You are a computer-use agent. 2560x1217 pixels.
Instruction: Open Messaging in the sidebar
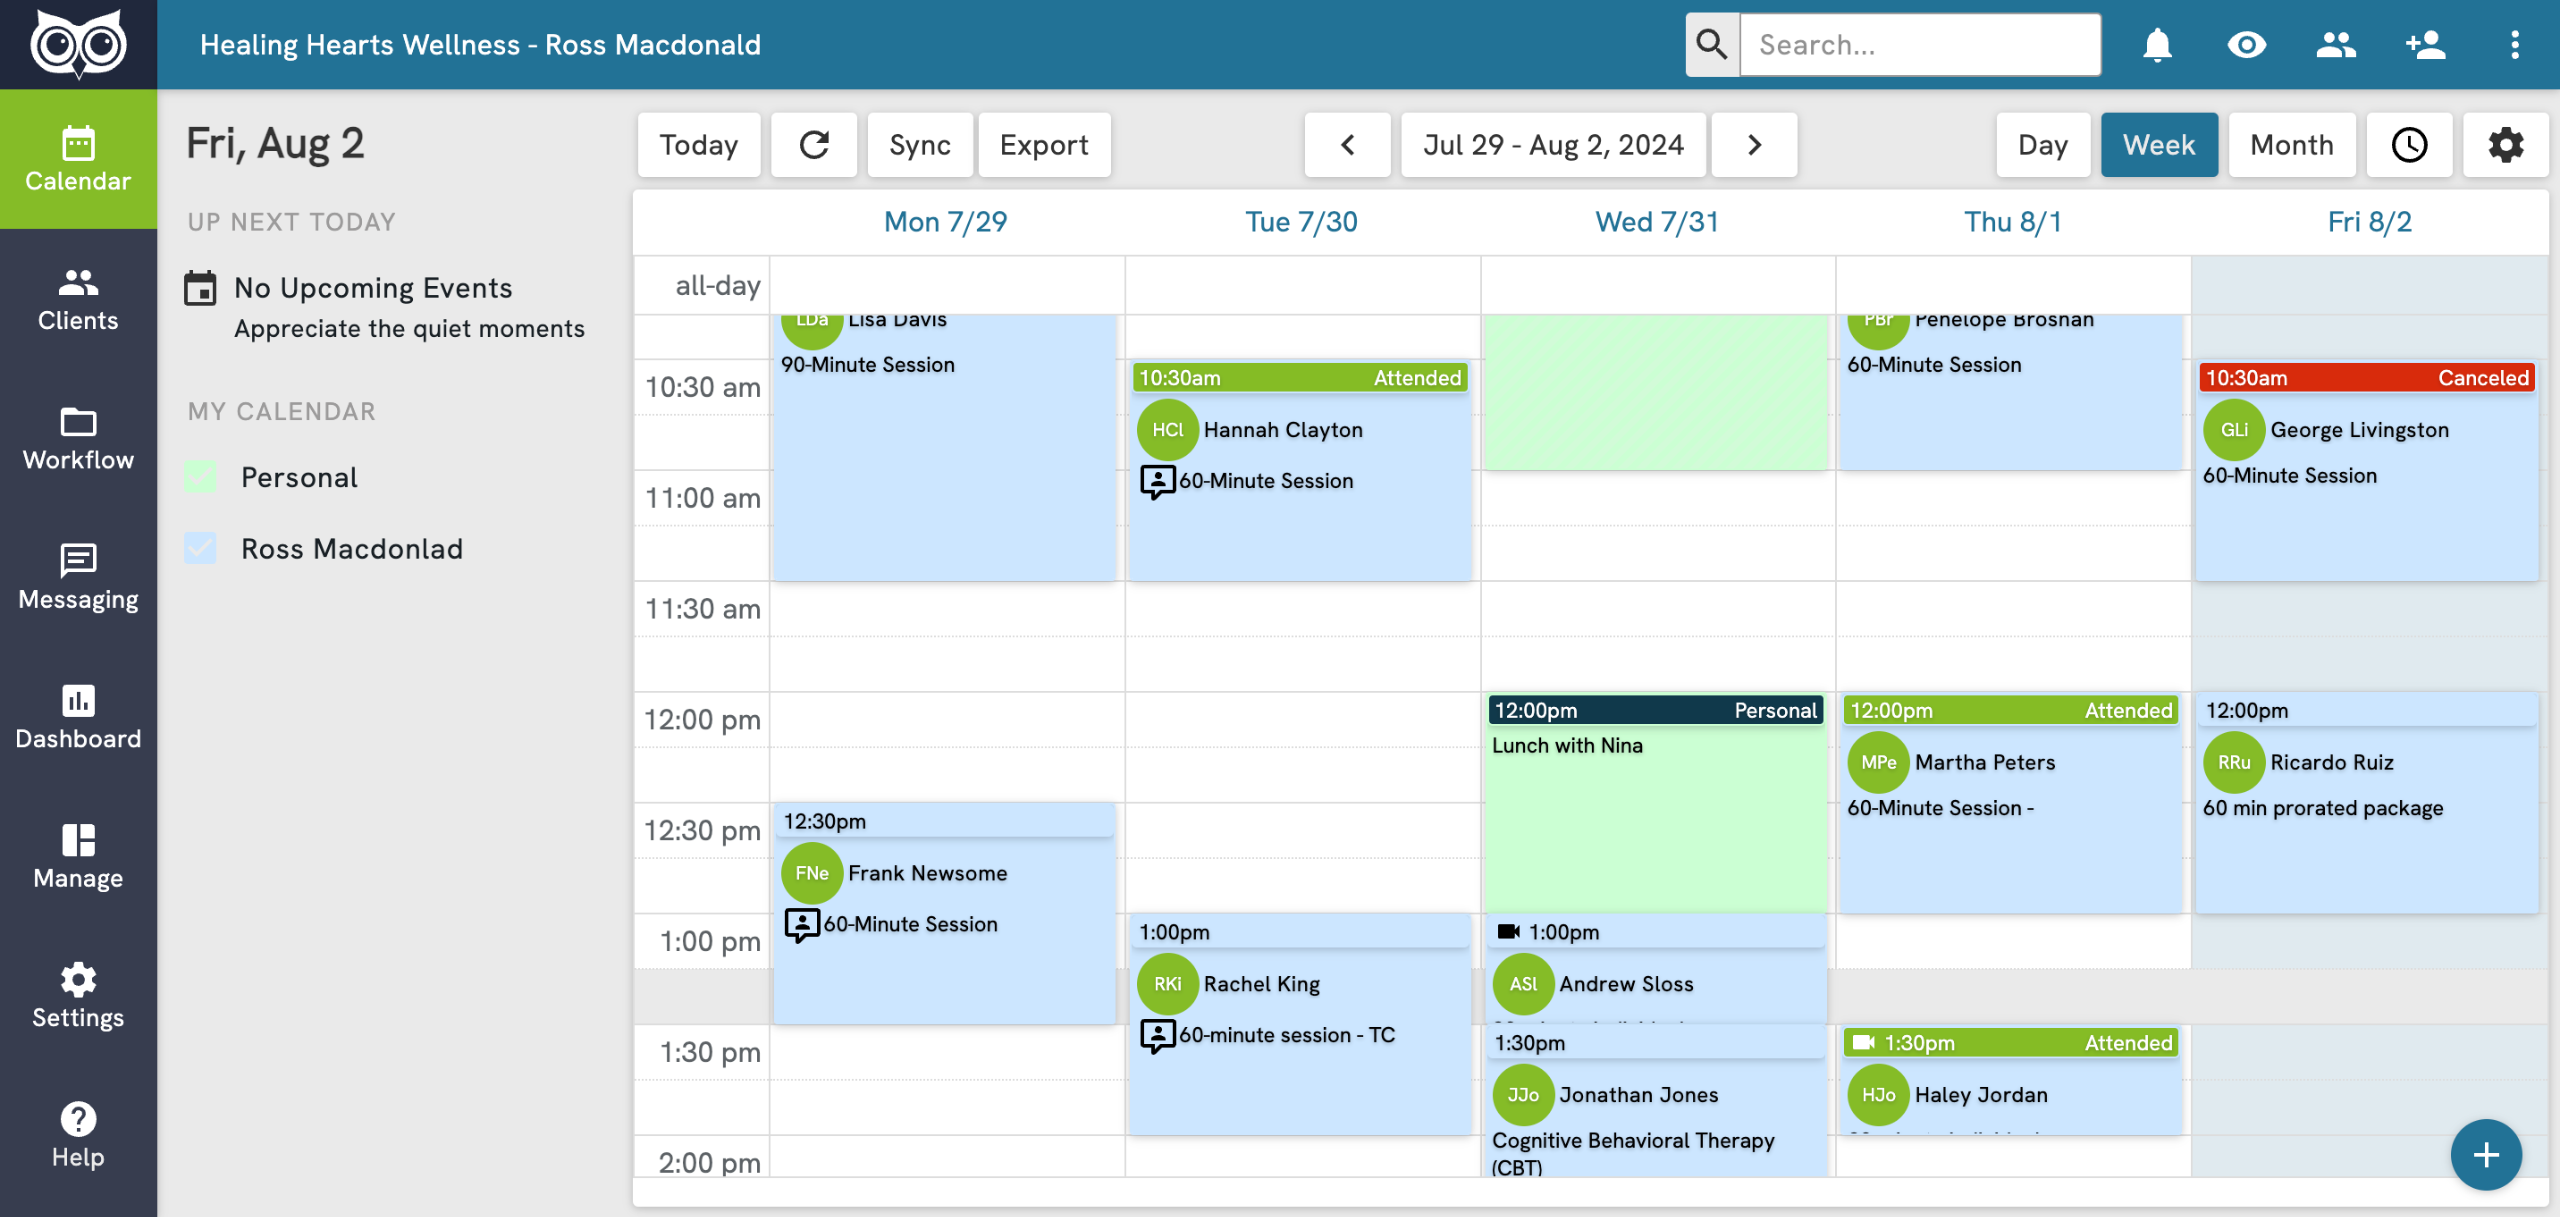[78, 577]
